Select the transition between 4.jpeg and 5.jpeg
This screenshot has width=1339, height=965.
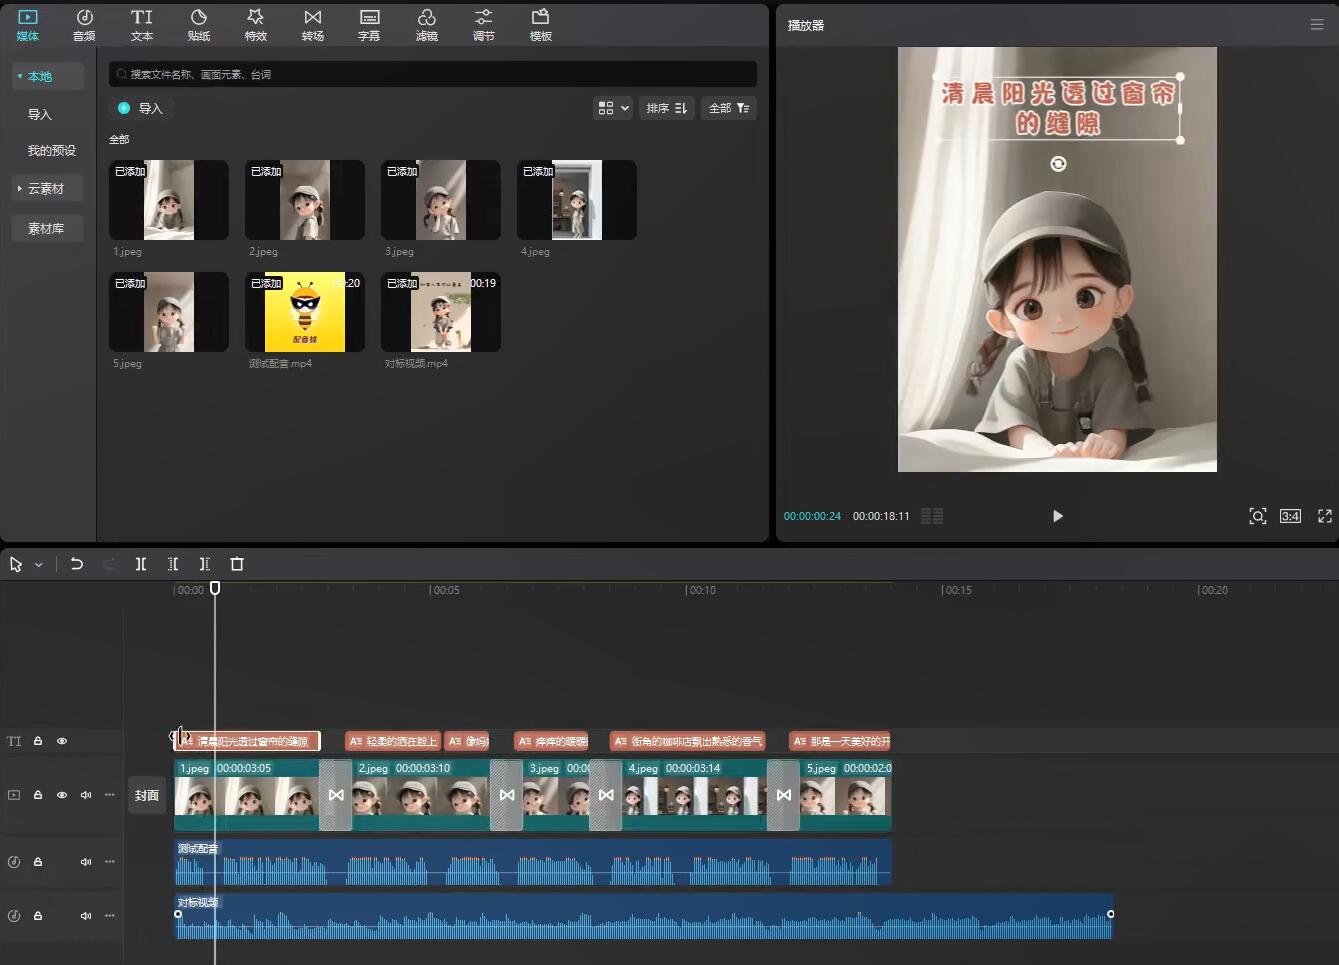click(x=784, y=795)
